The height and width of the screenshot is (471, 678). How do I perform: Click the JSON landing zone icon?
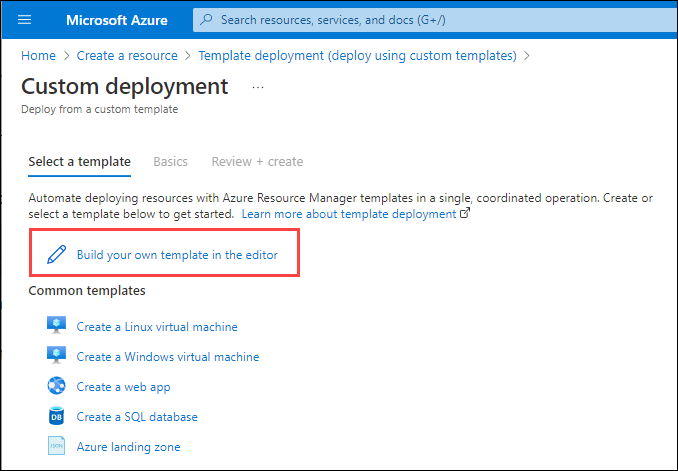(56, 446)
